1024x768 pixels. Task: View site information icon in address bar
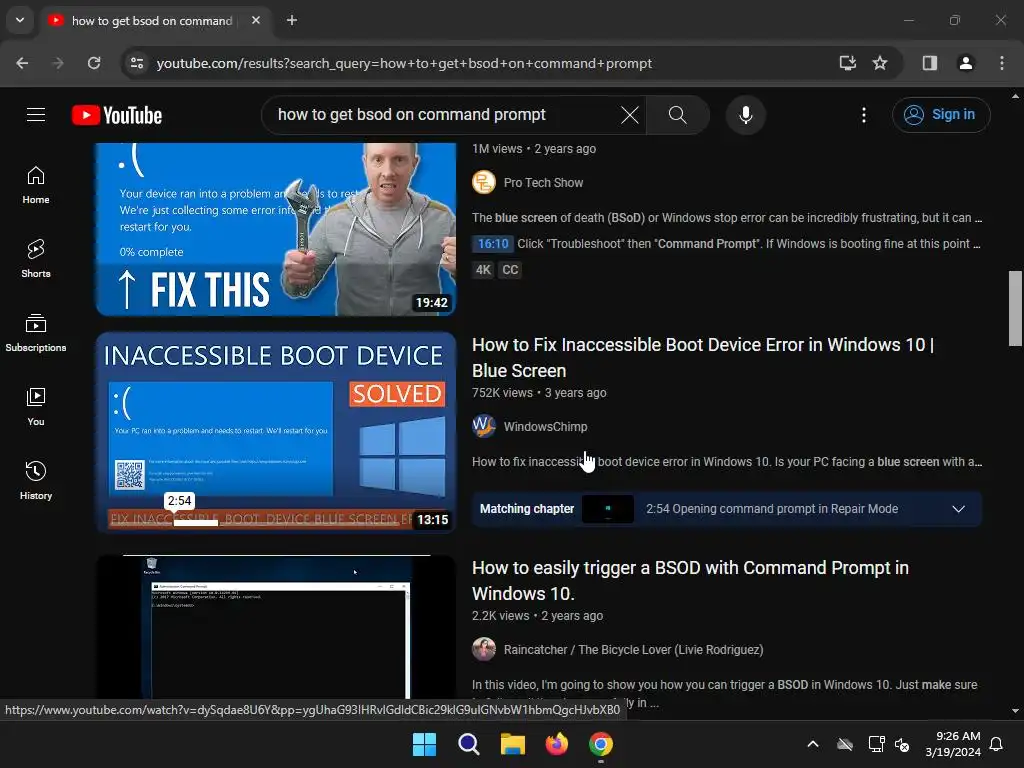137,63
